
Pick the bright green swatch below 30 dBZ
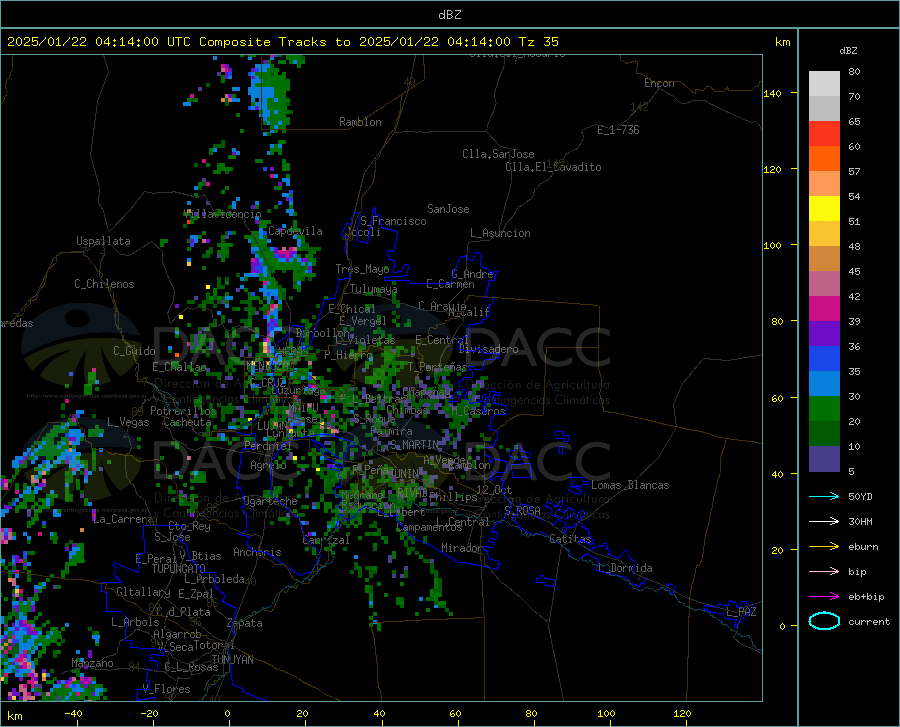click(x=824, y=409)
